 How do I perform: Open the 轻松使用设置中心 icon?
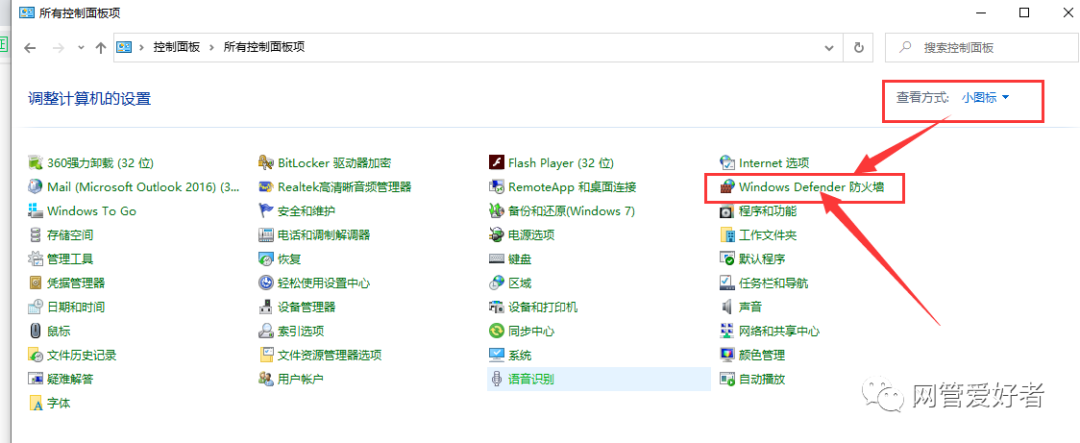coord(266,283)
